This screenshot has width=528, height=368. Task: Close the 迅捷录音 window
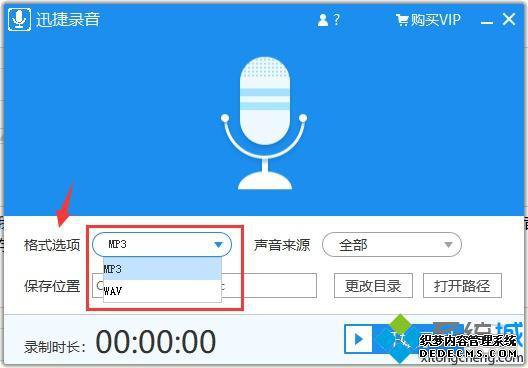pyautogui.click(x=508, y=19)
